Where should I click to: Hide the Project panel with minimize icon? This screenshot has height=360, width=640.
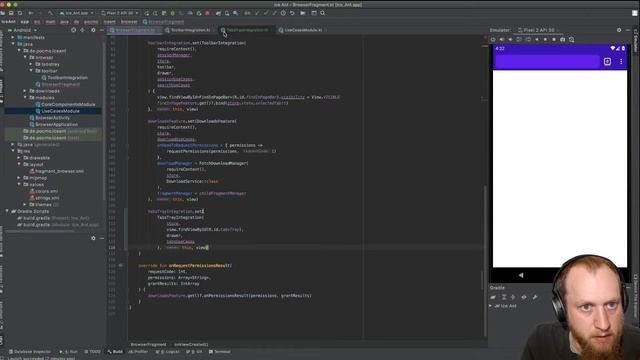[102, 30]
